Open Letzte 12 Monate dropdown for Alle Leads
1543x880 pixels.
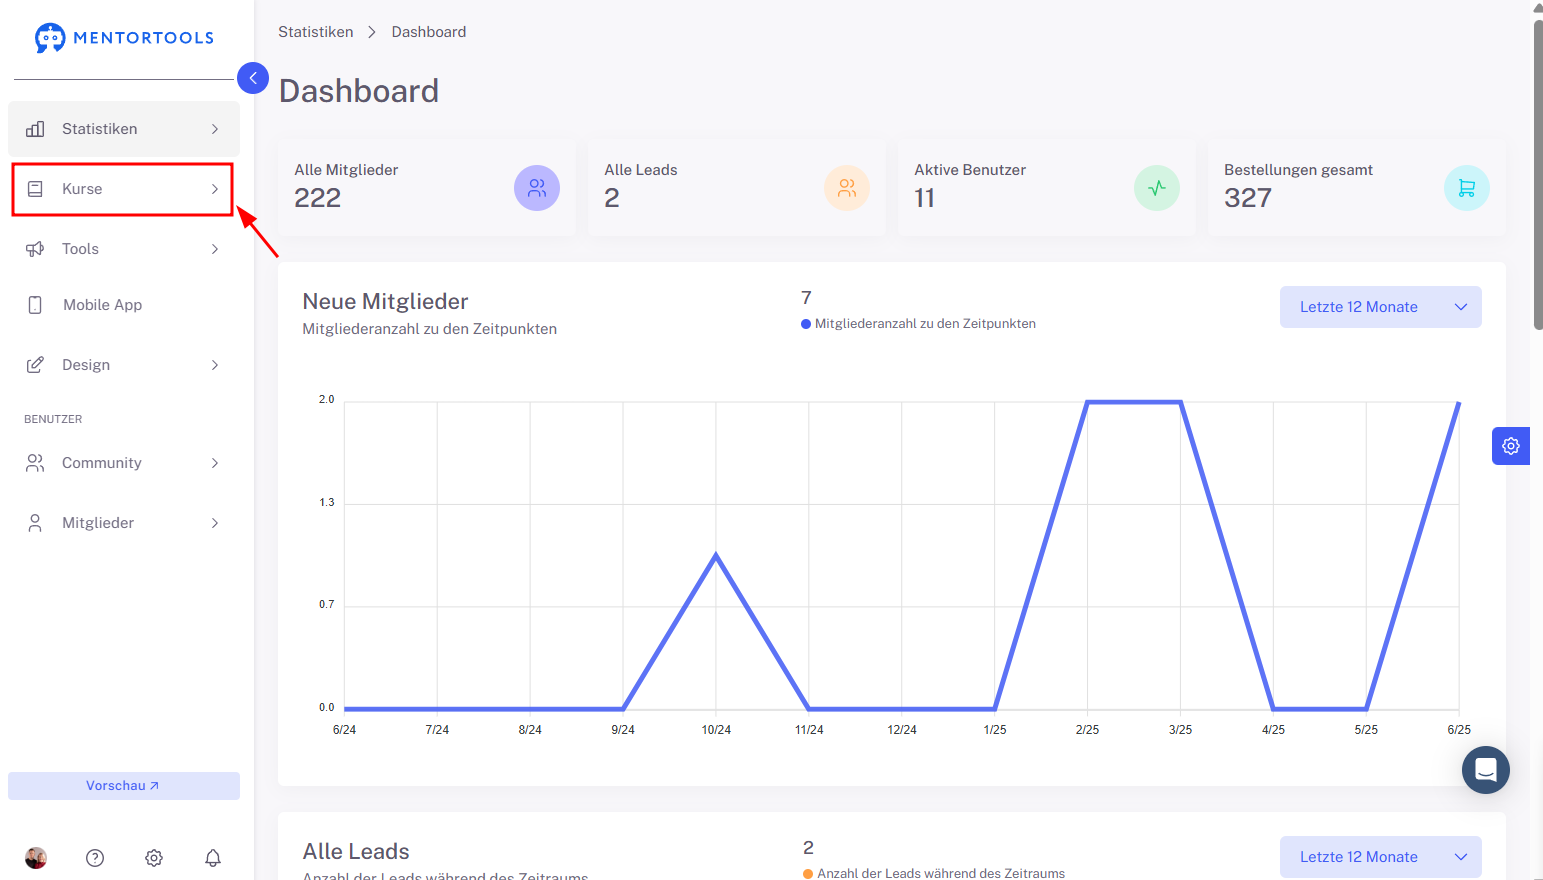[x=1381, y=857]
